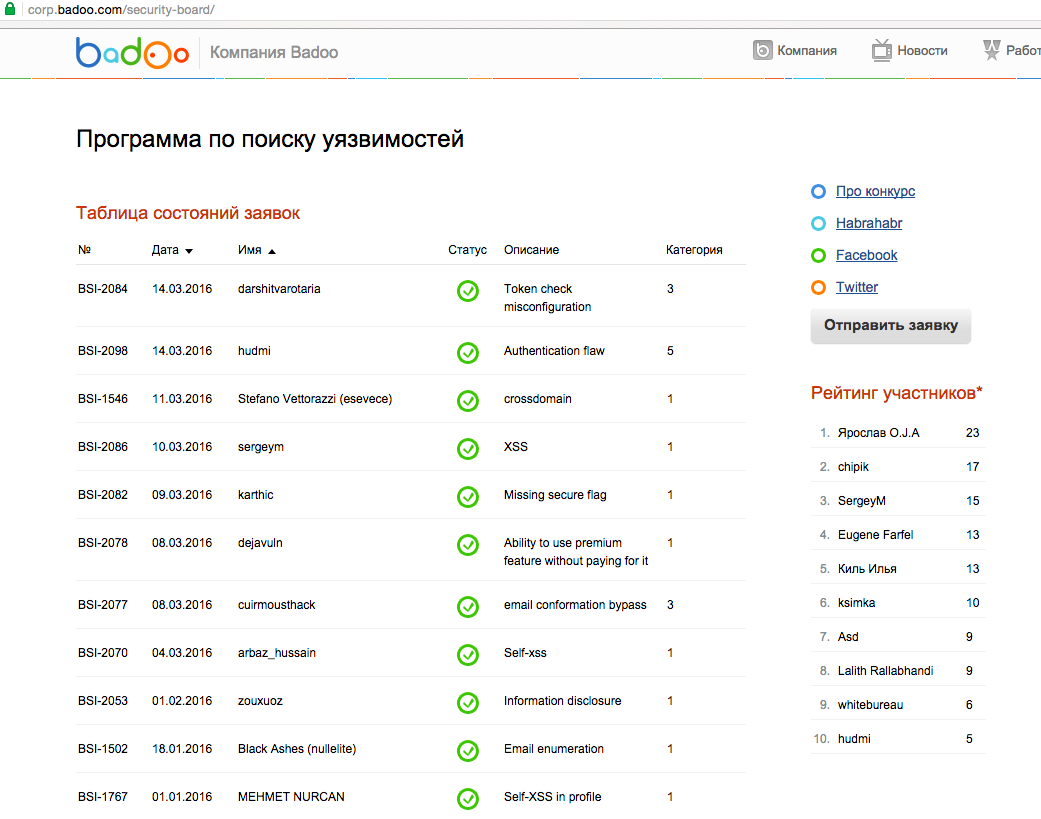This screenshot has width=1041, height=819.
Task: Click the Компания icon in navigation
Action: coord(763,50)
